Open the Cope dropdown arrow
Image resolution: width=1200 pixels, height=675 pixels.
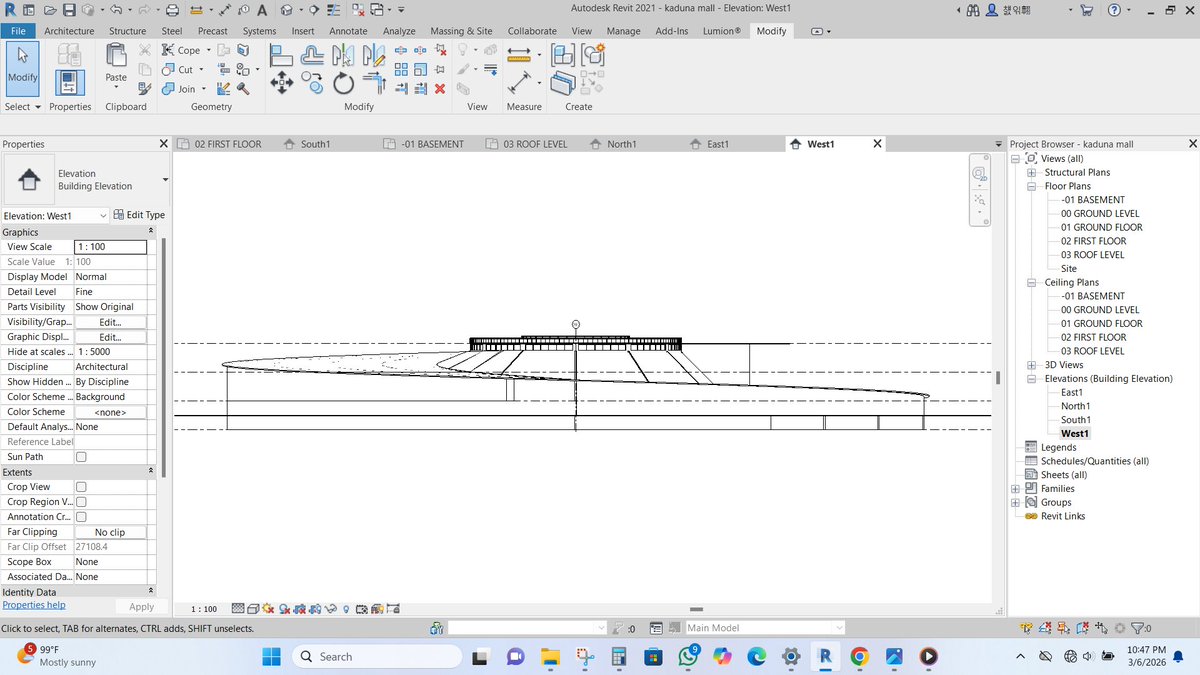207,50
